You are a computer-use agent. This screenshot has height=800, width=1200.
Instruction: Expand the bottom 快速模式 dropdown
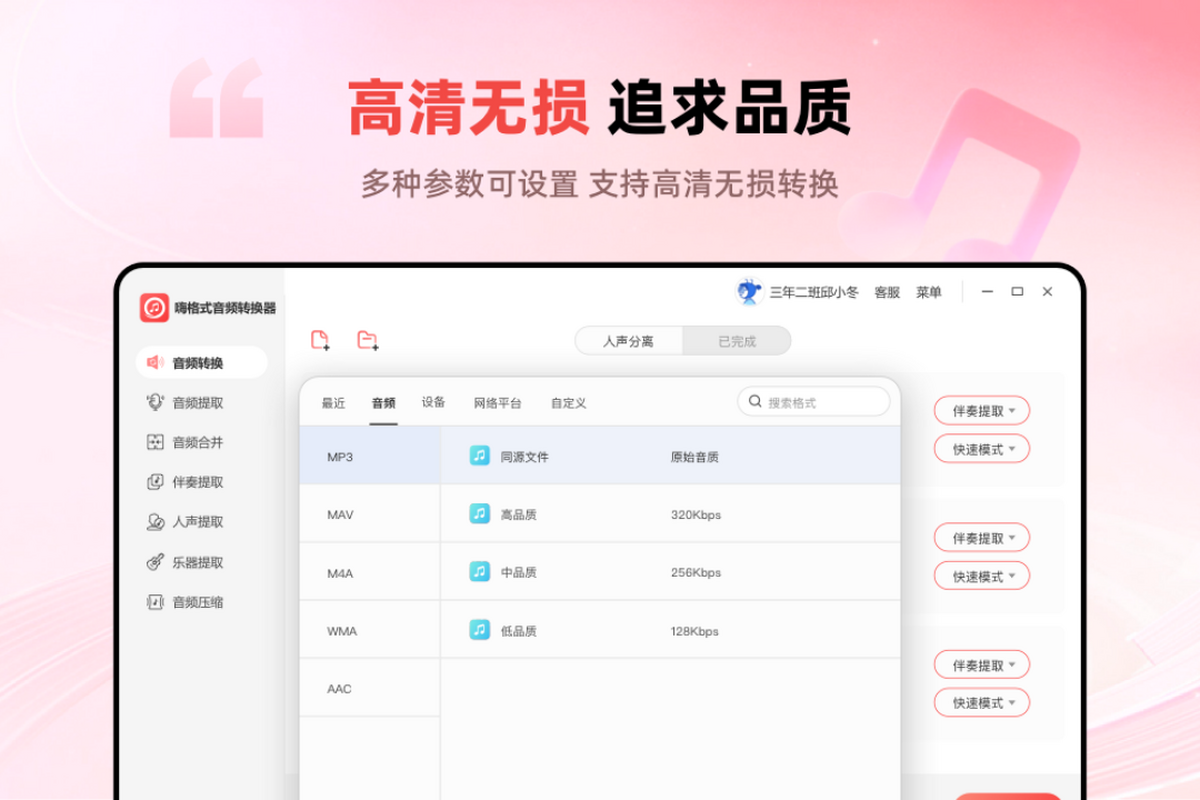point(980,702)
